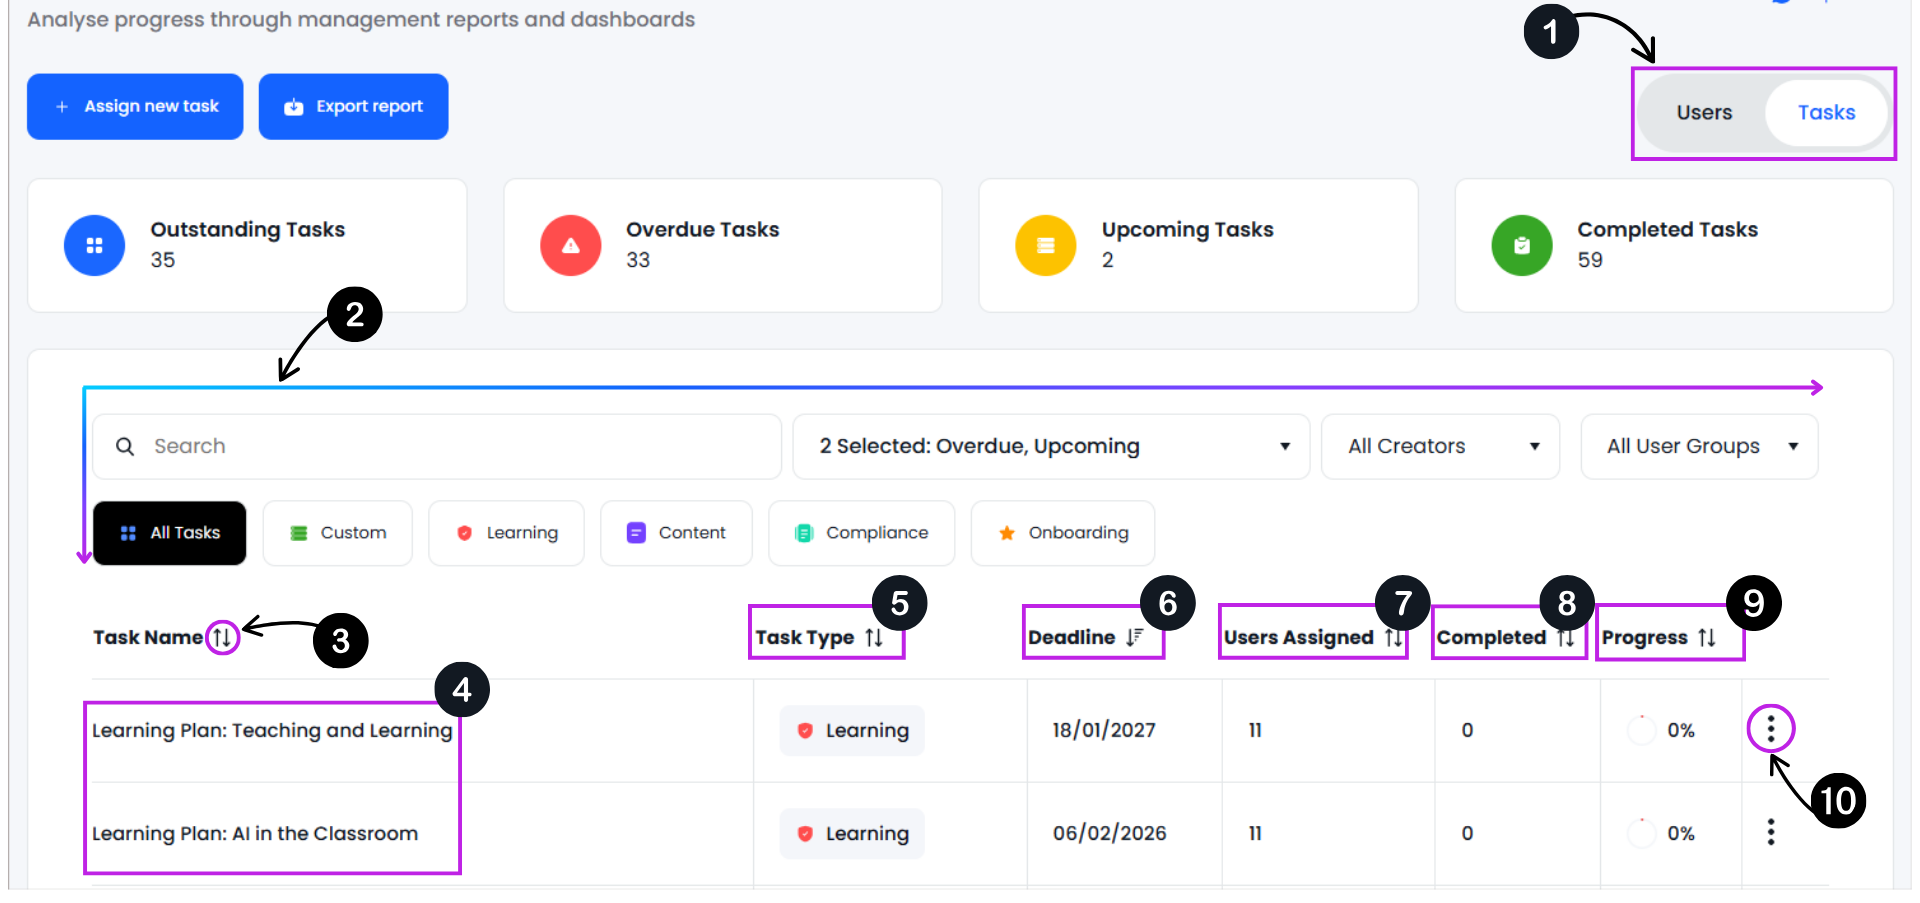
Task: Click the red Overdue Tasks warning icon
Action: 570,245
